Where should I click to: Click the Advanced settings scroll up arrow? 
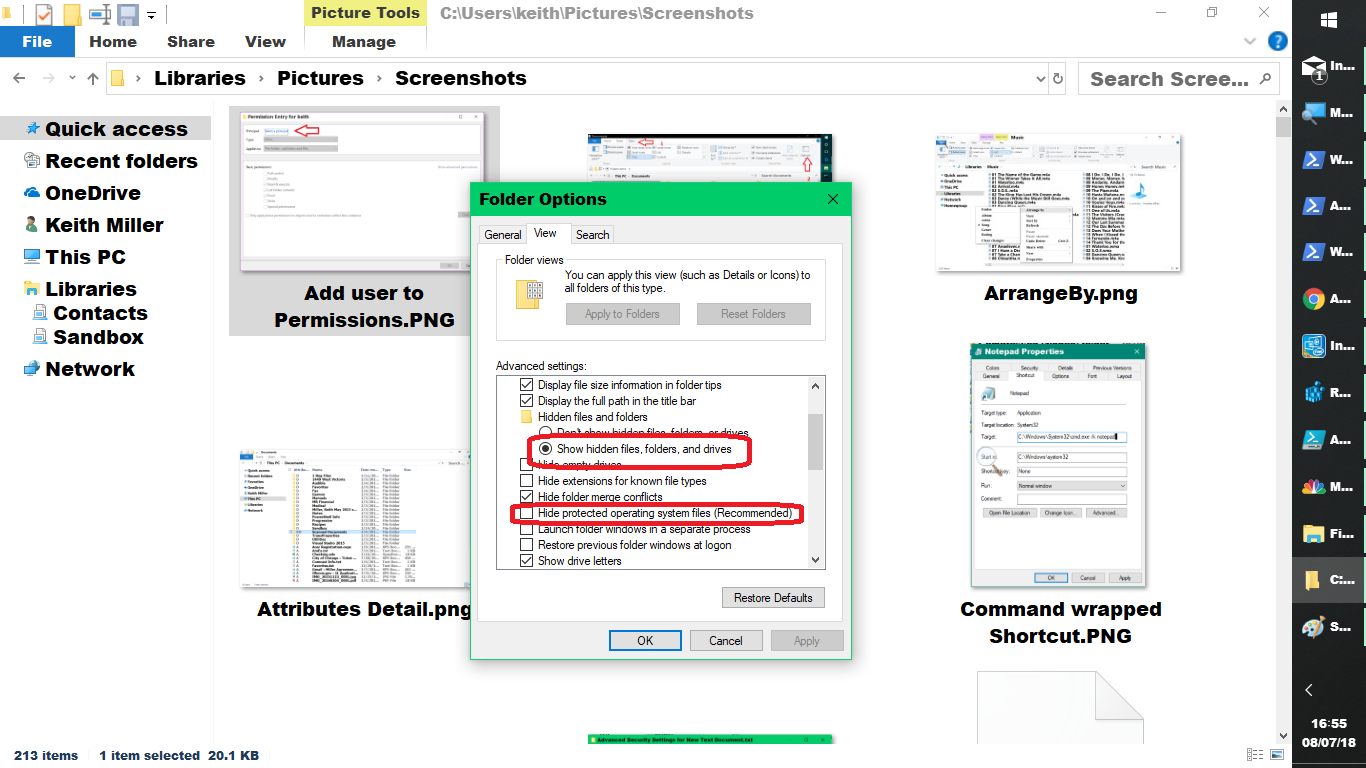[816, 385]
